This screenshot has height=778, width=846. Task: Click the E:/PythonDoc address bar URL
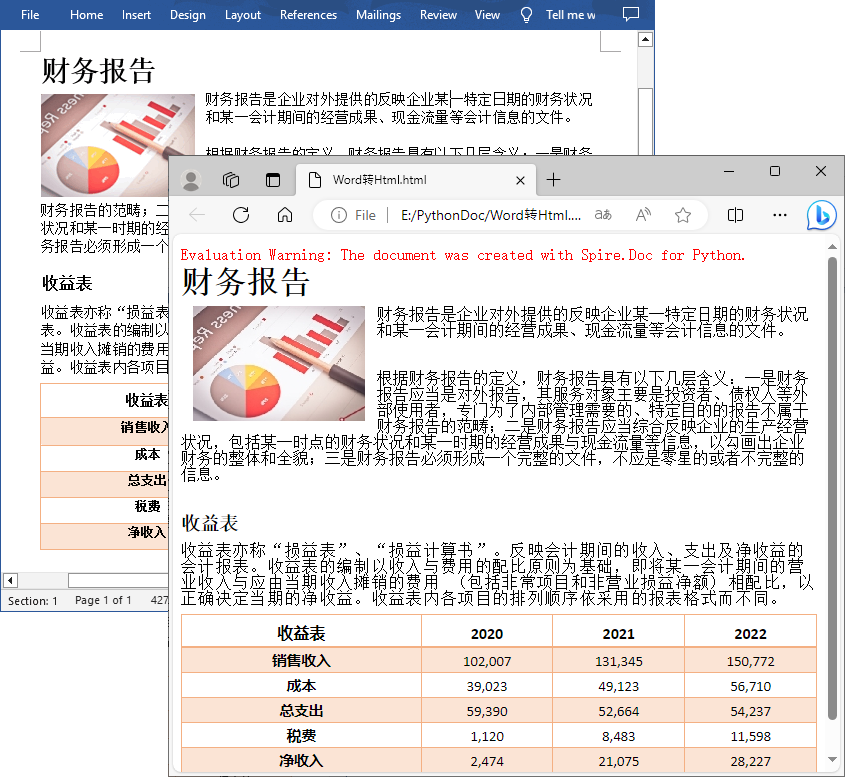[491, 215]
